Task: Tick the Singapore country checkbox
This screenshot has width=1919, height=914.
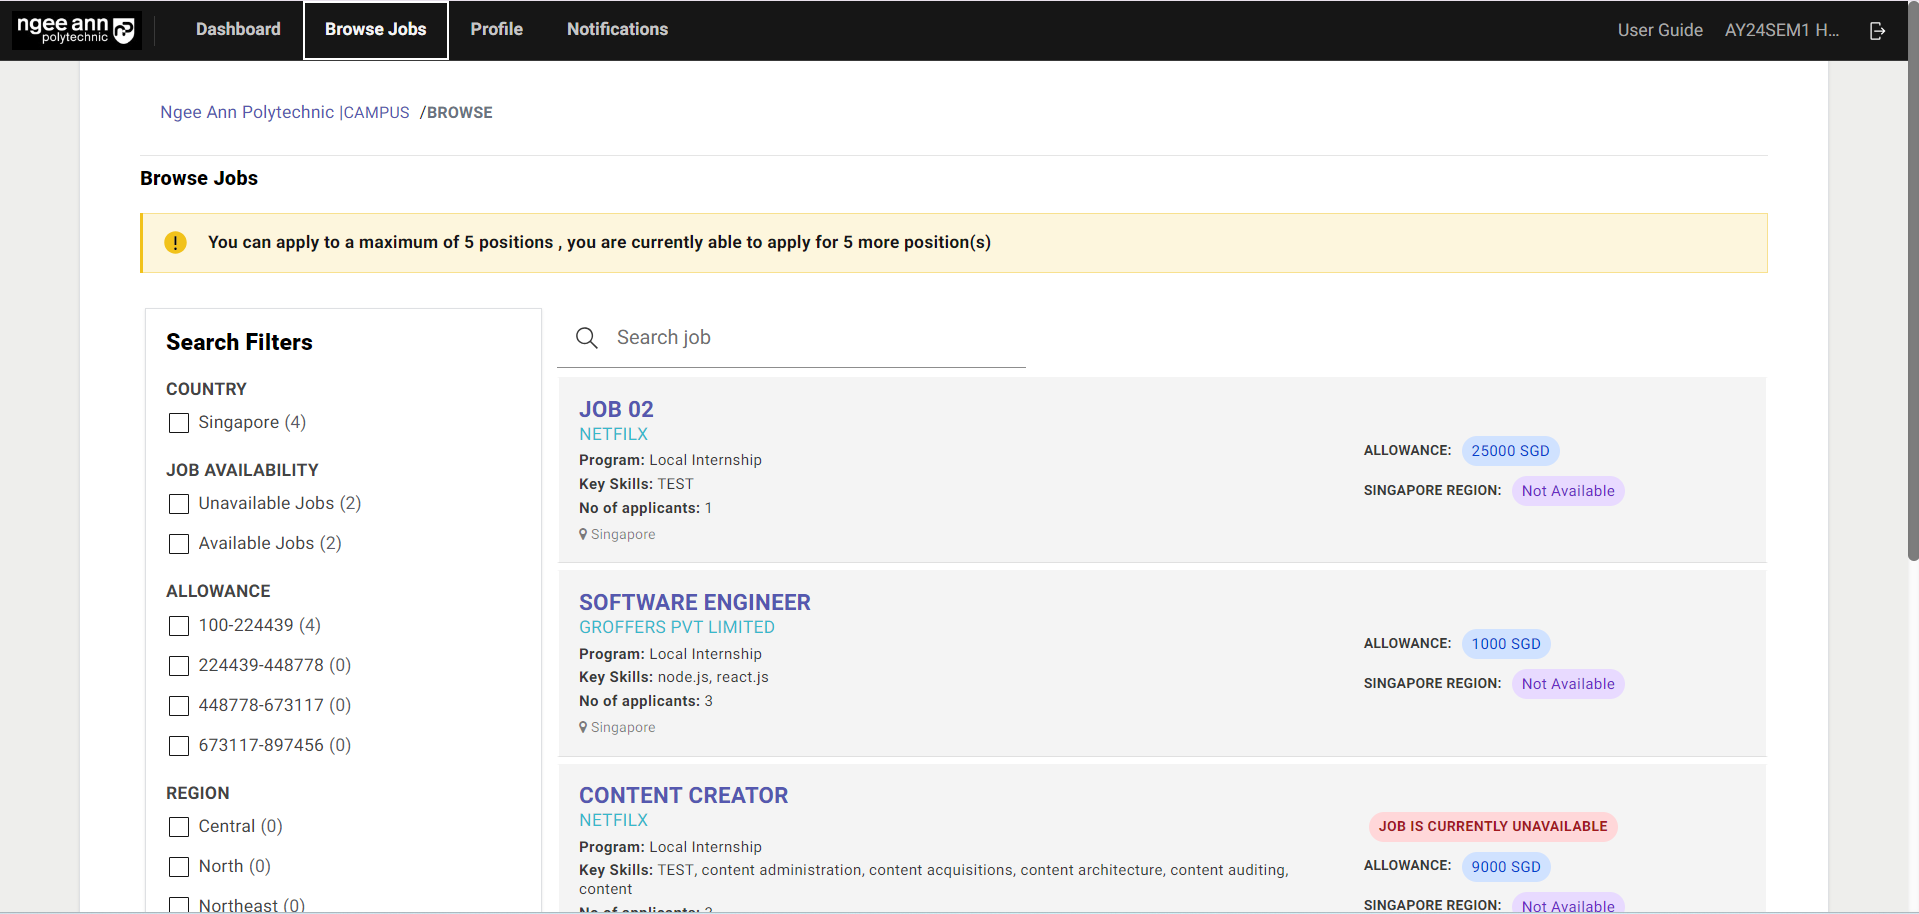Action: [x=179, y=423]
